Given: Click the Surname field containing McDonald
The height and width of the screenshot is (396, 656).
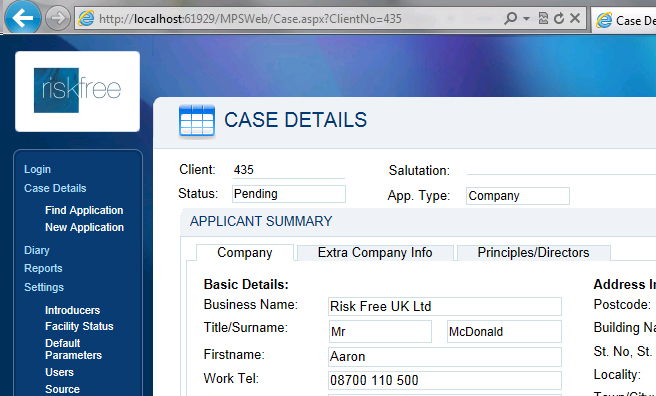Looking at the screenshot, I should click(x=504, y=332).
